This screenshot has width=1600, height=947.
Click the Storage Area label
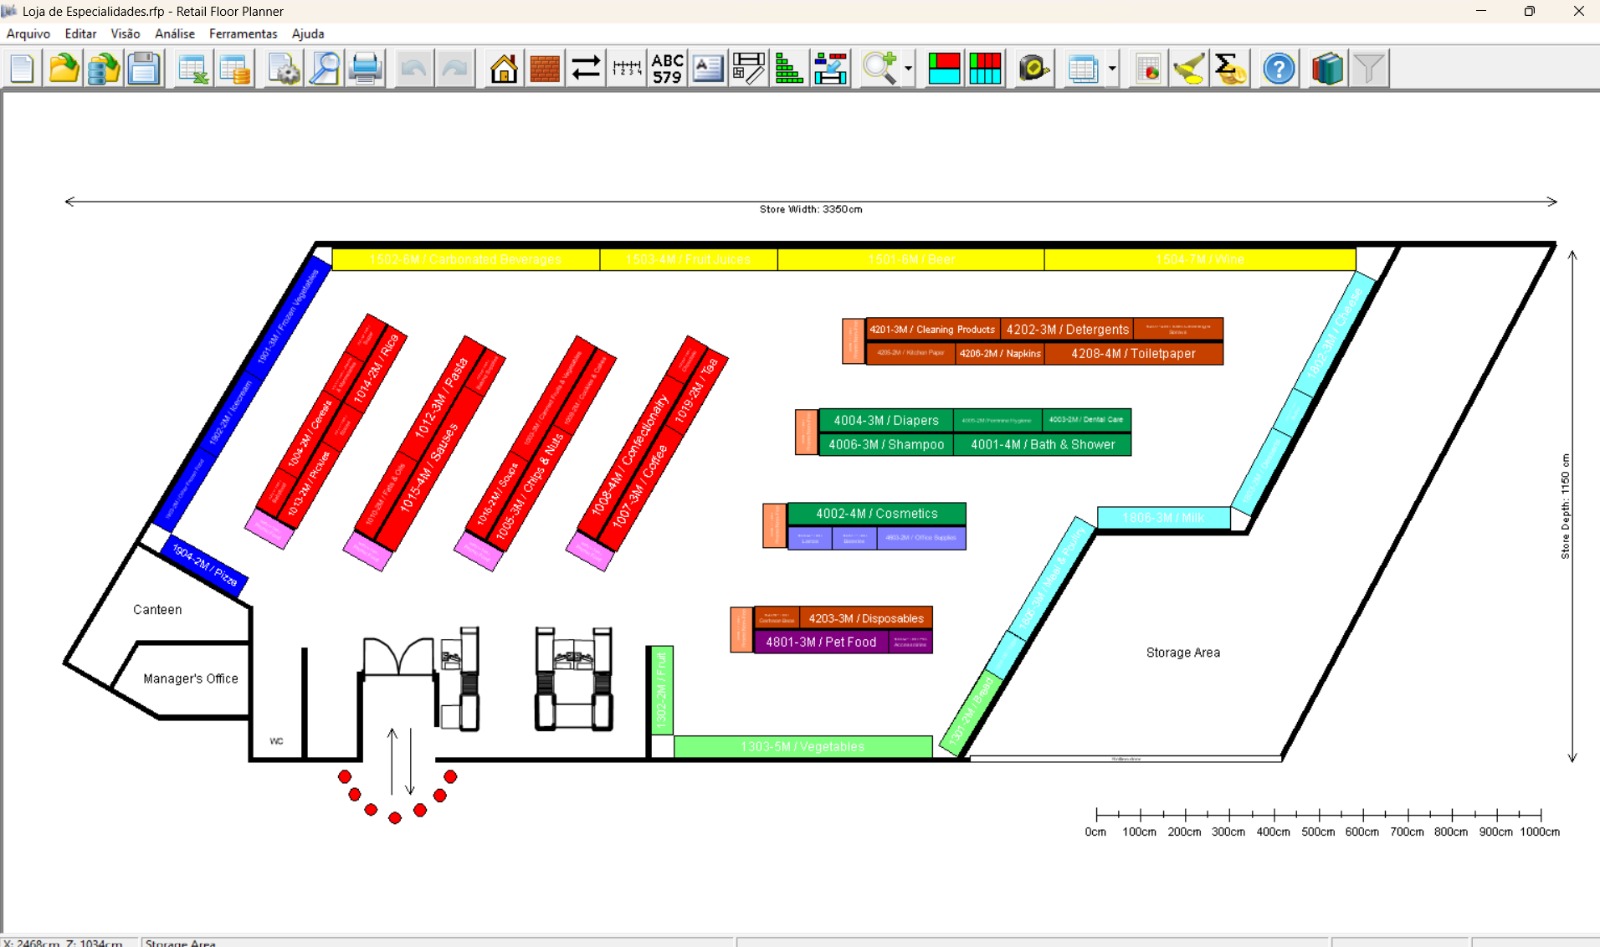pos(1183,653)
